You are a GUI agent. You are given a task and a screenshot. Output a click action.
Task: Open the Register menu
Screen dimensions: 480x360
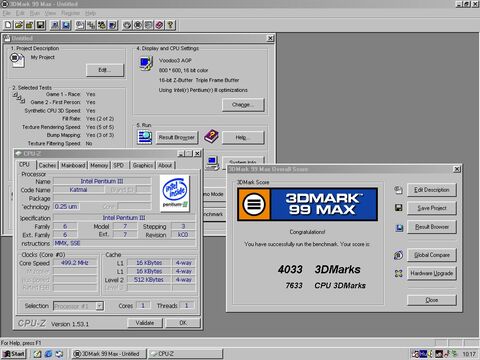[x=71, y=13]
